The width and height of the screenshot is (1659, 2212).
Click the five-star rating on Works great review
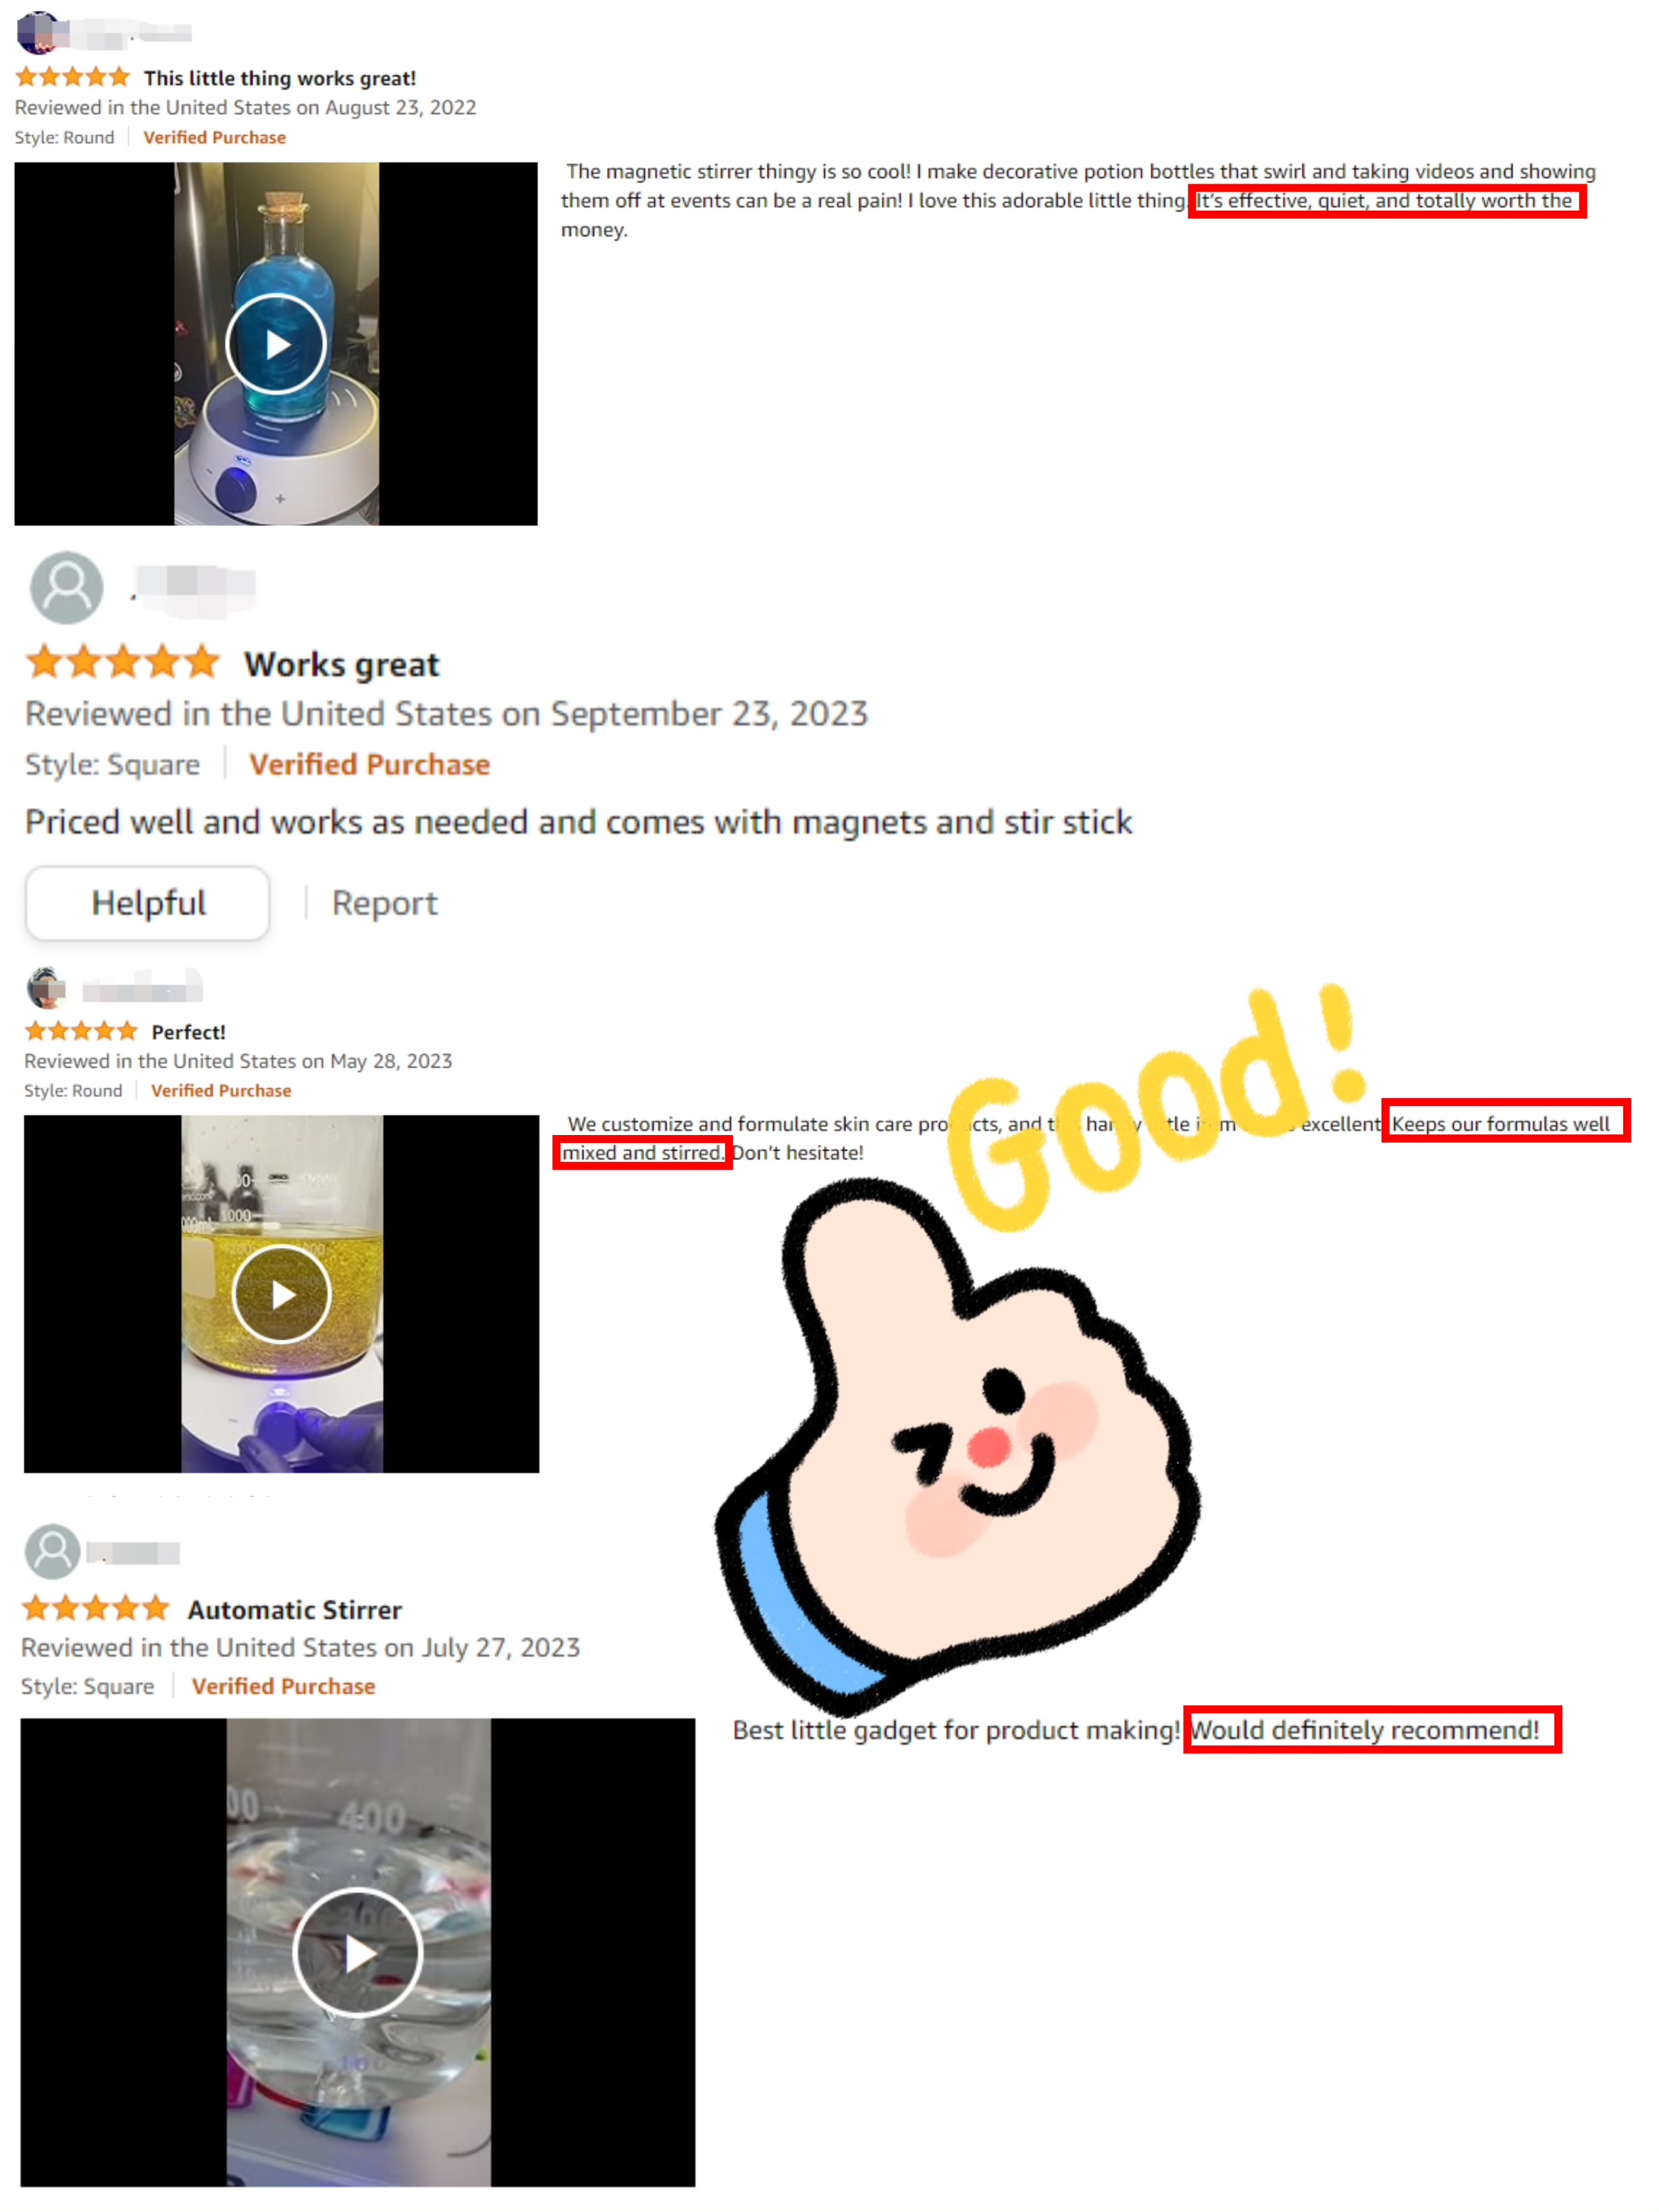(123, 662)
